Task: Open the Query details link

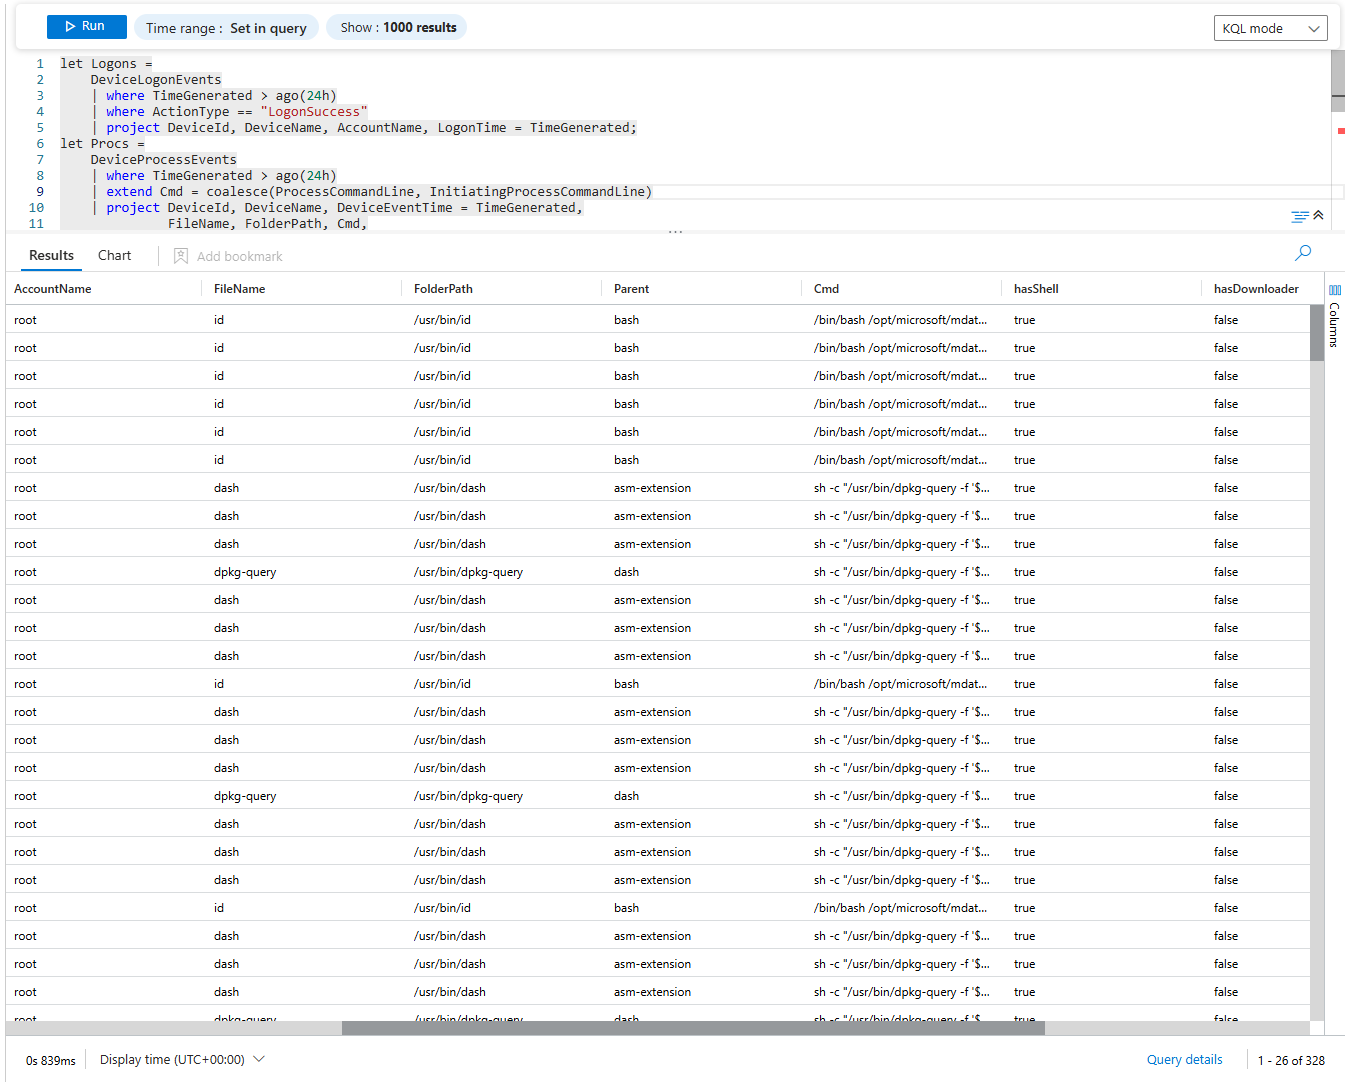Action: (1184, 1060)
